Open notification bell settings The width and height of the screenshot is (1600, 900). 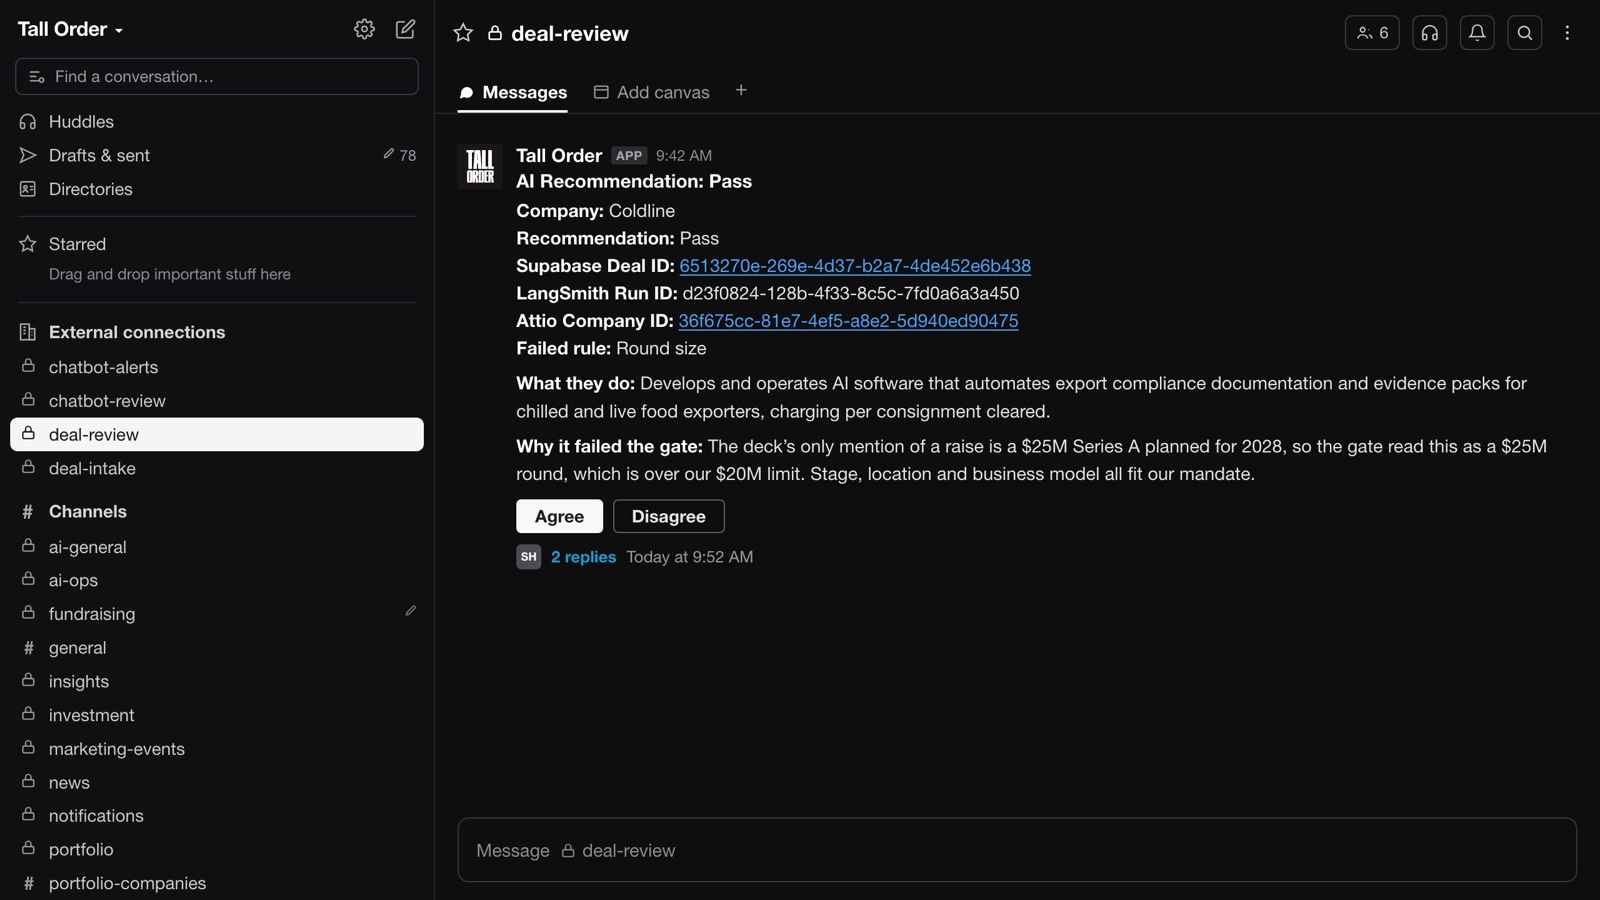pos(1477,33)
